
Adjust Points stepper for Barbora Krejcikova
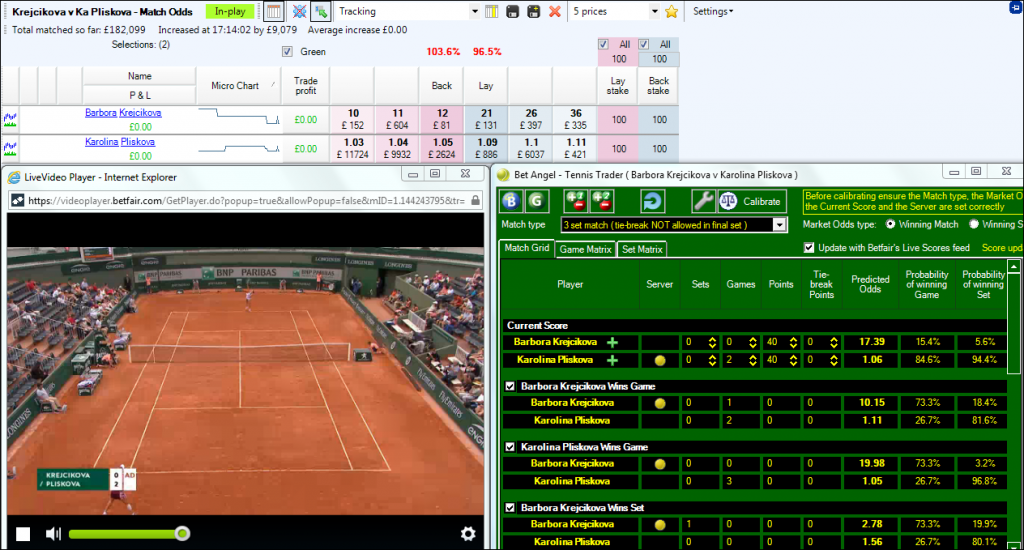coord(793,342)
